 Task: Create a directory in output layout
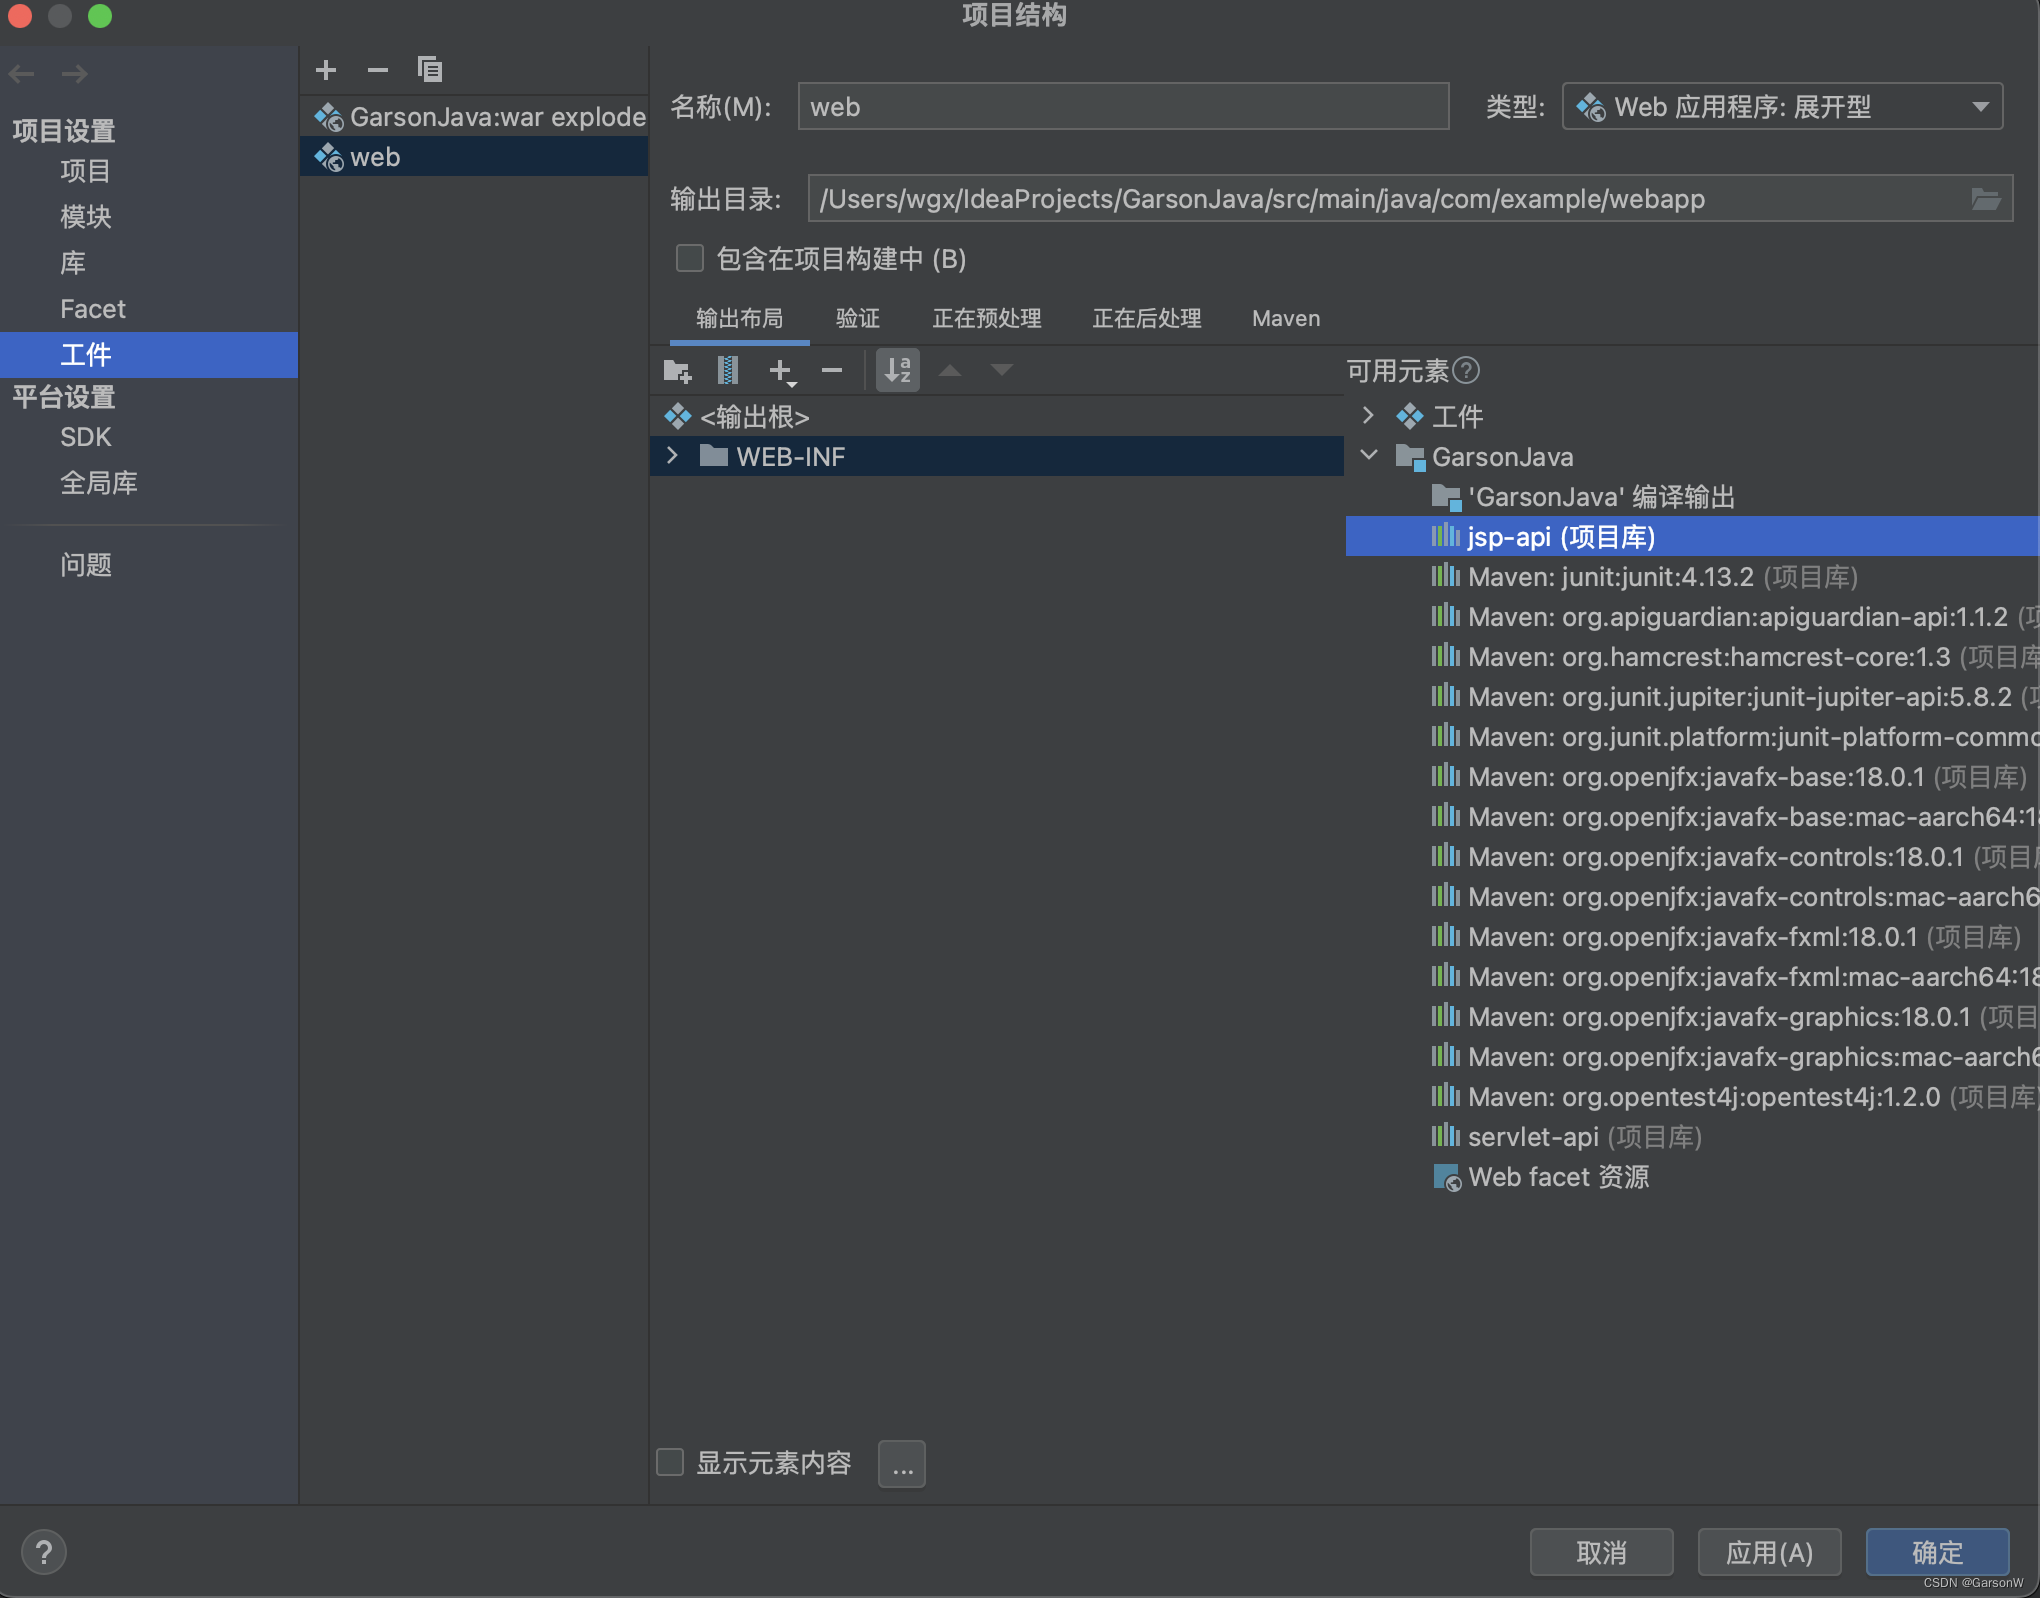[x=677, y=371]
